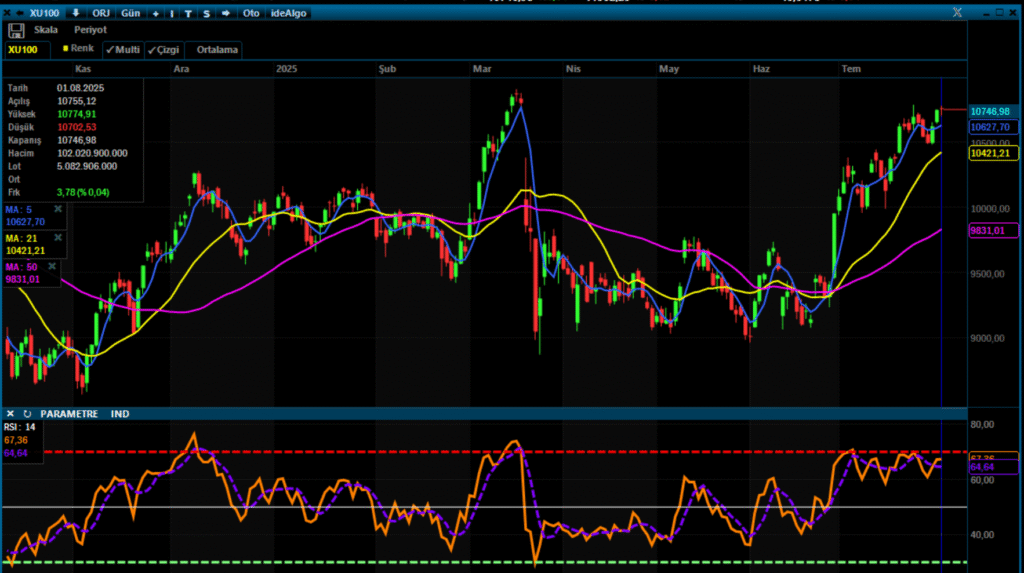
Task: Remove the MA: 21 indicator with its X
Action: [x=58, y=238]
